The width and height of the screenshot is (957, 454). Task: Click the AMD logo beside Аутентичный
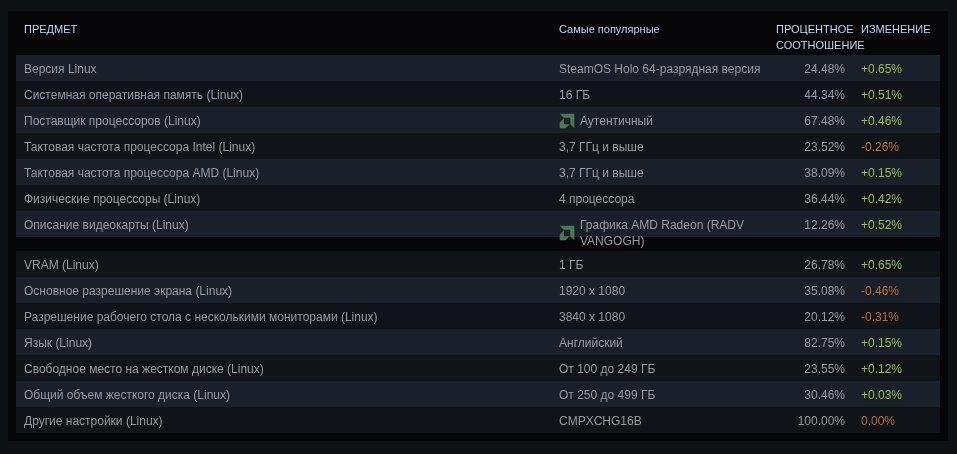click(x=566, y=121)
